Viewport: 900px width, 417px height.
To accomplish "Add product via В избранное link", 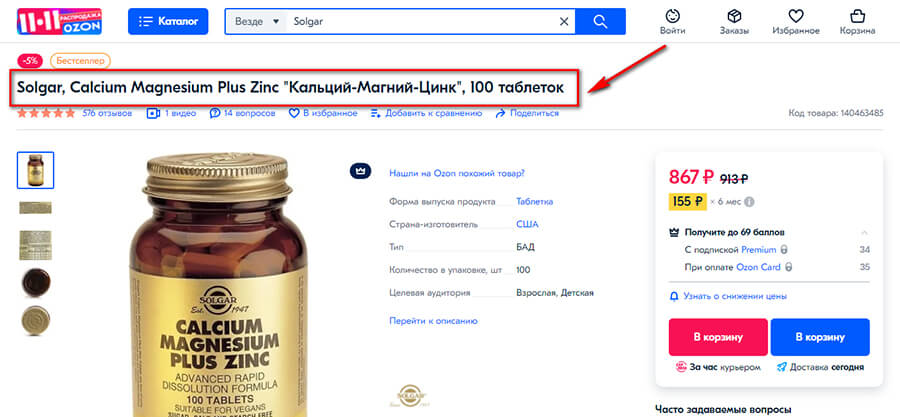I will point(323,113).
